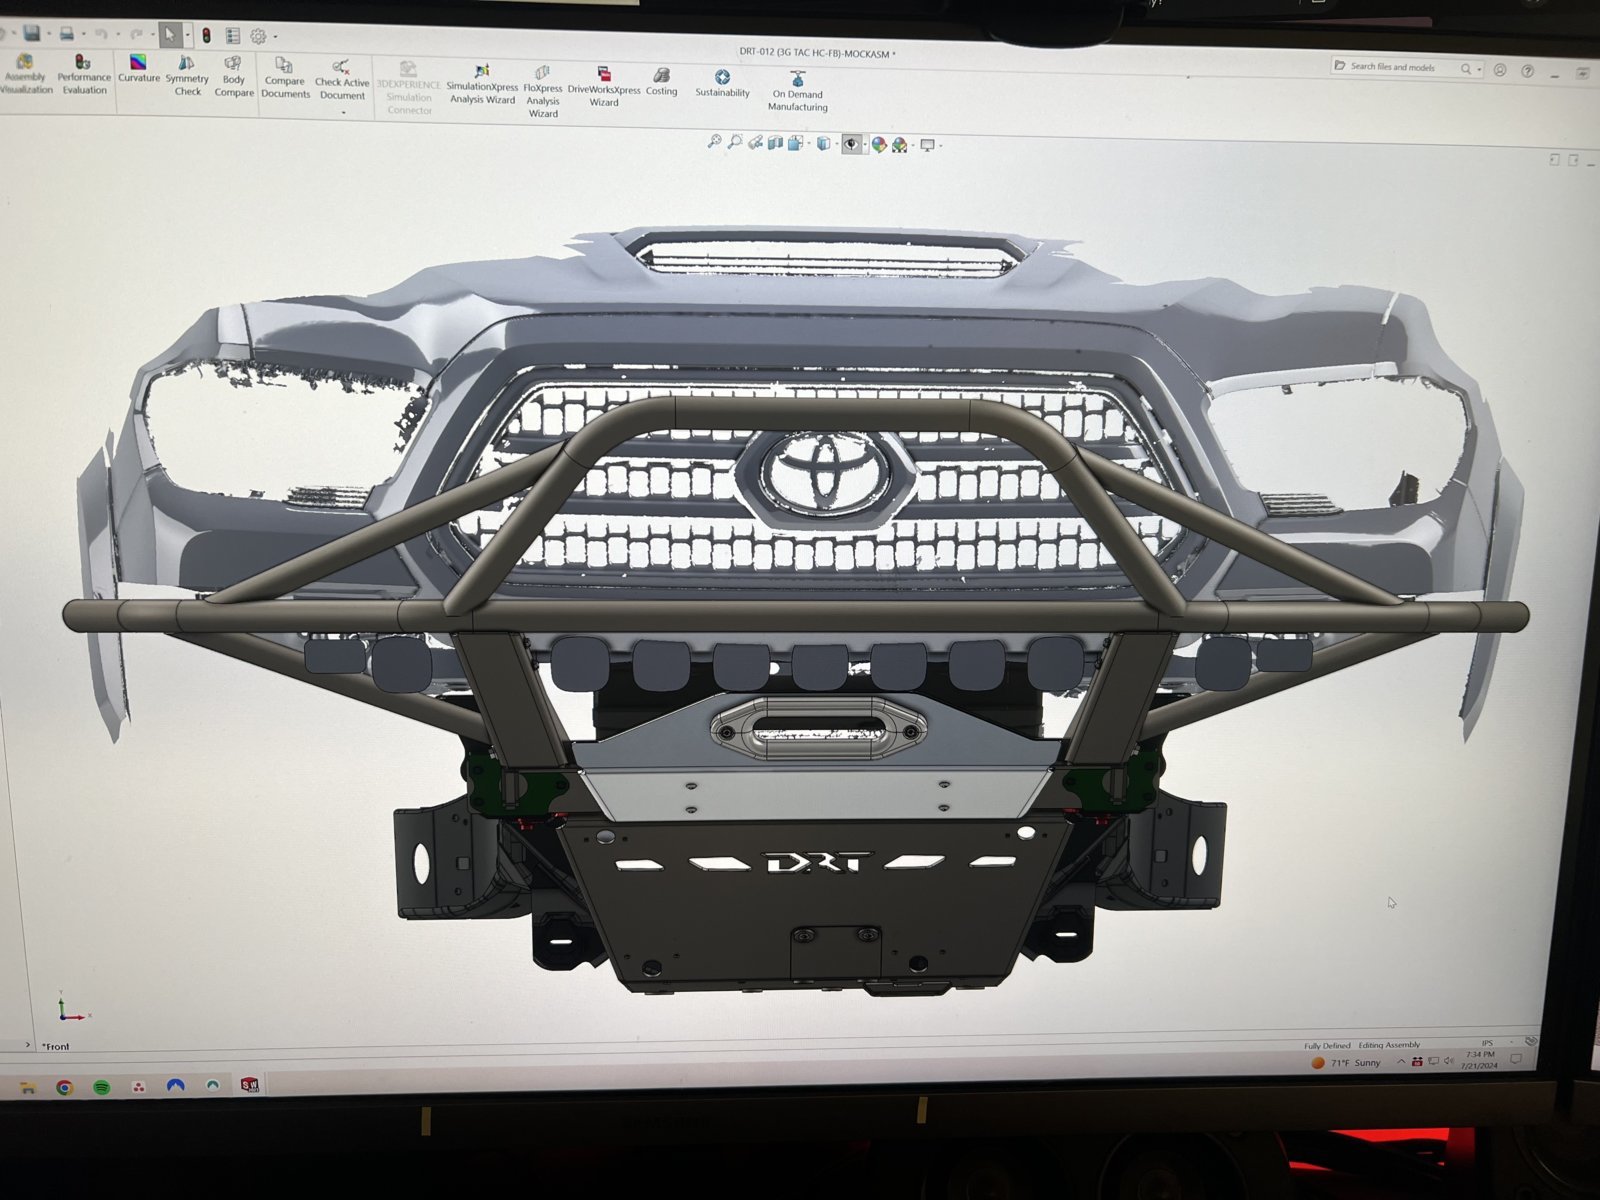Click the Print icon in quick toolbar
This screenshot has width=1600, height=1200.
(67, 34)
